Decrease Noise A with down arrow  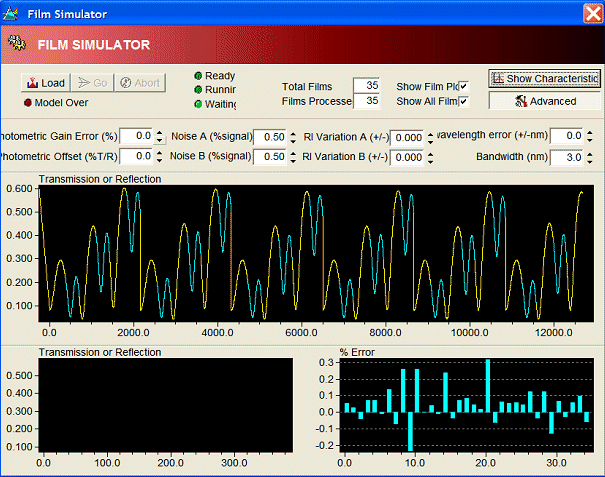coord(293,141)
